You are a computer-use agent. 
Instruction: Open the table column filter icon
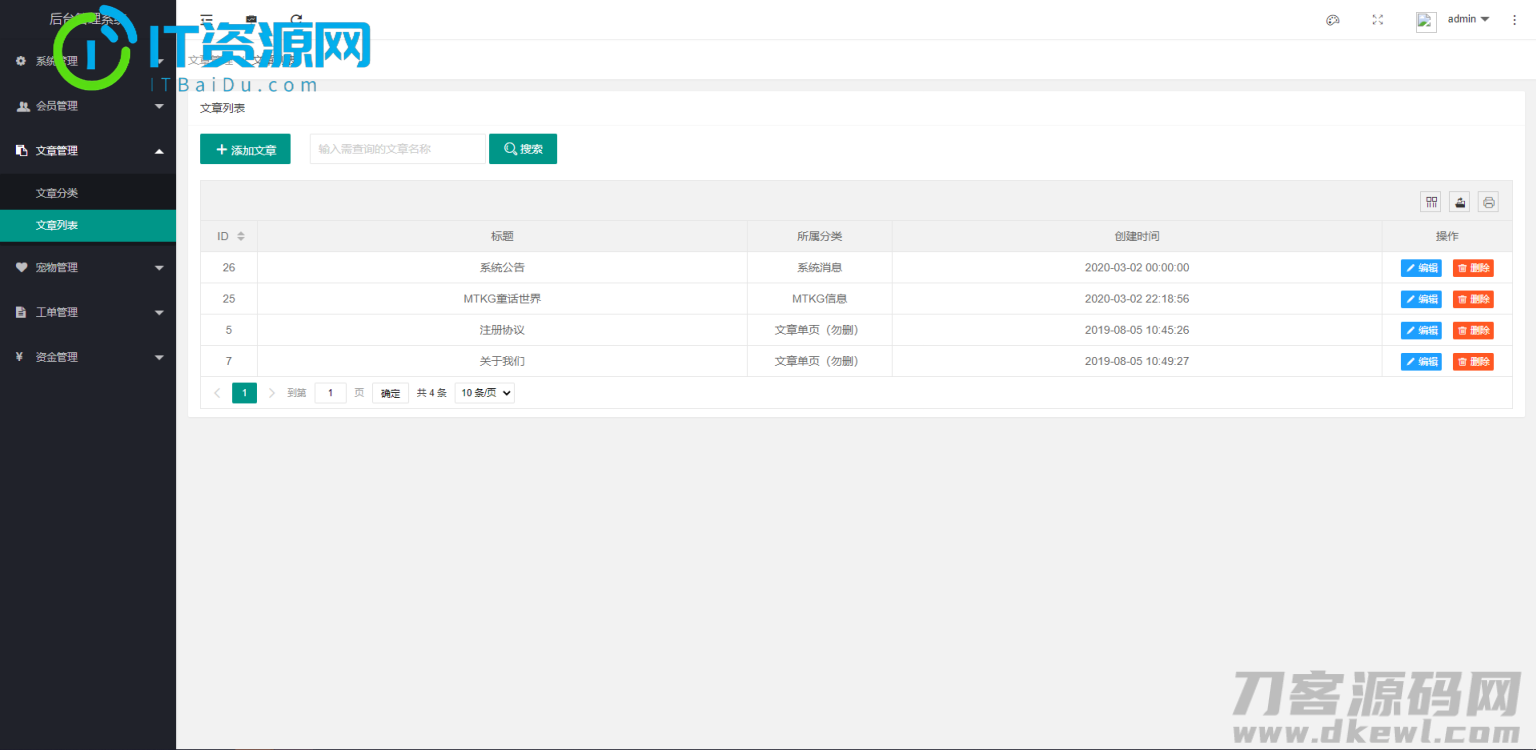[1432, 202]
